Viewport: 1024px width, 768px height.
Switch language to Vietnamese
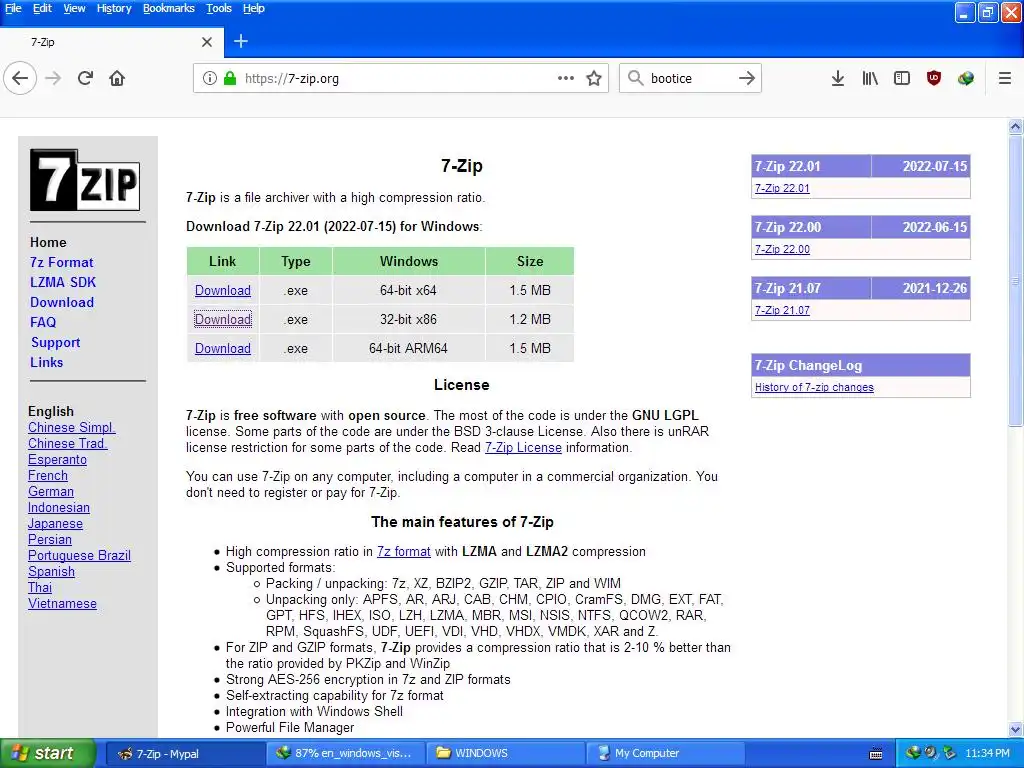point(63,603)
